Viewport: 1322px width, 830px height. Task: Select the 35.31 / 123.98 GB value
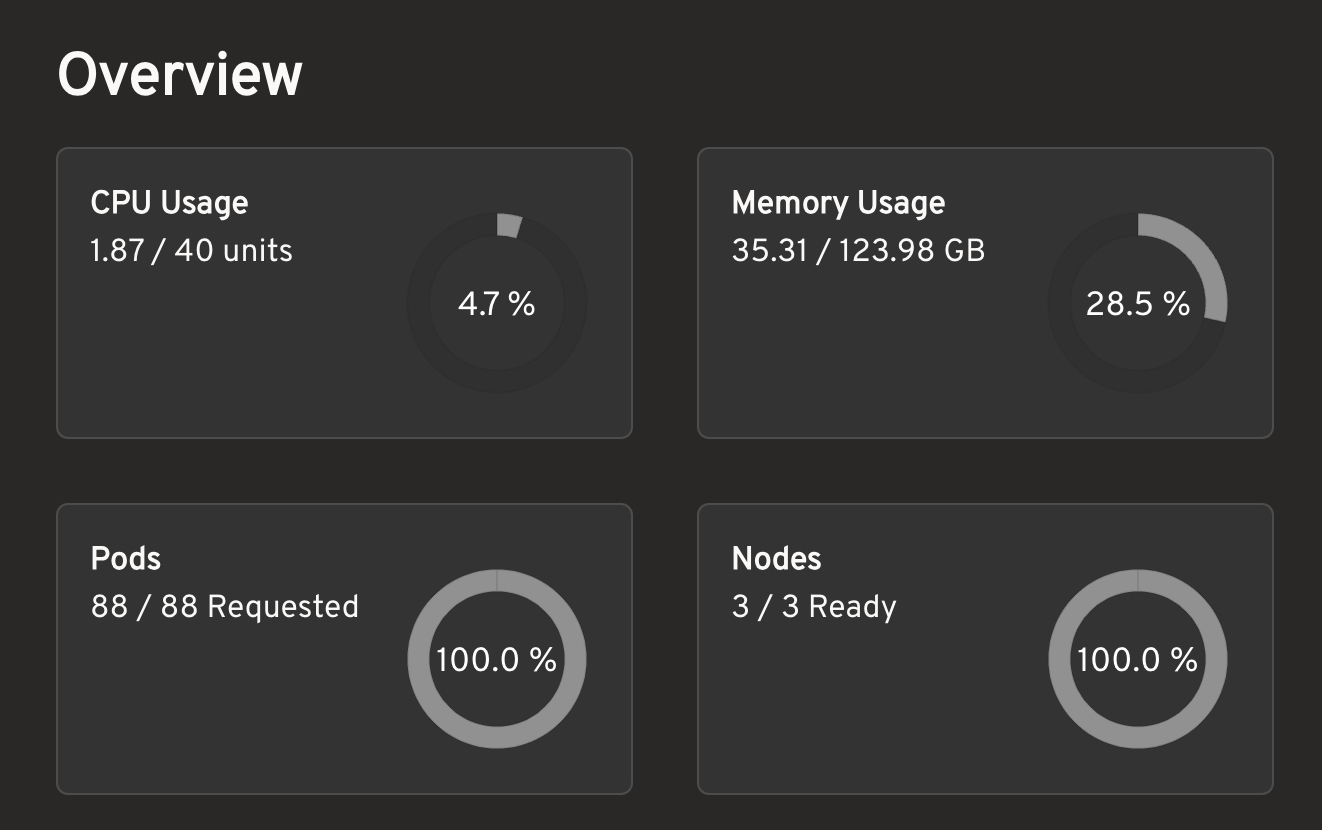858,250
